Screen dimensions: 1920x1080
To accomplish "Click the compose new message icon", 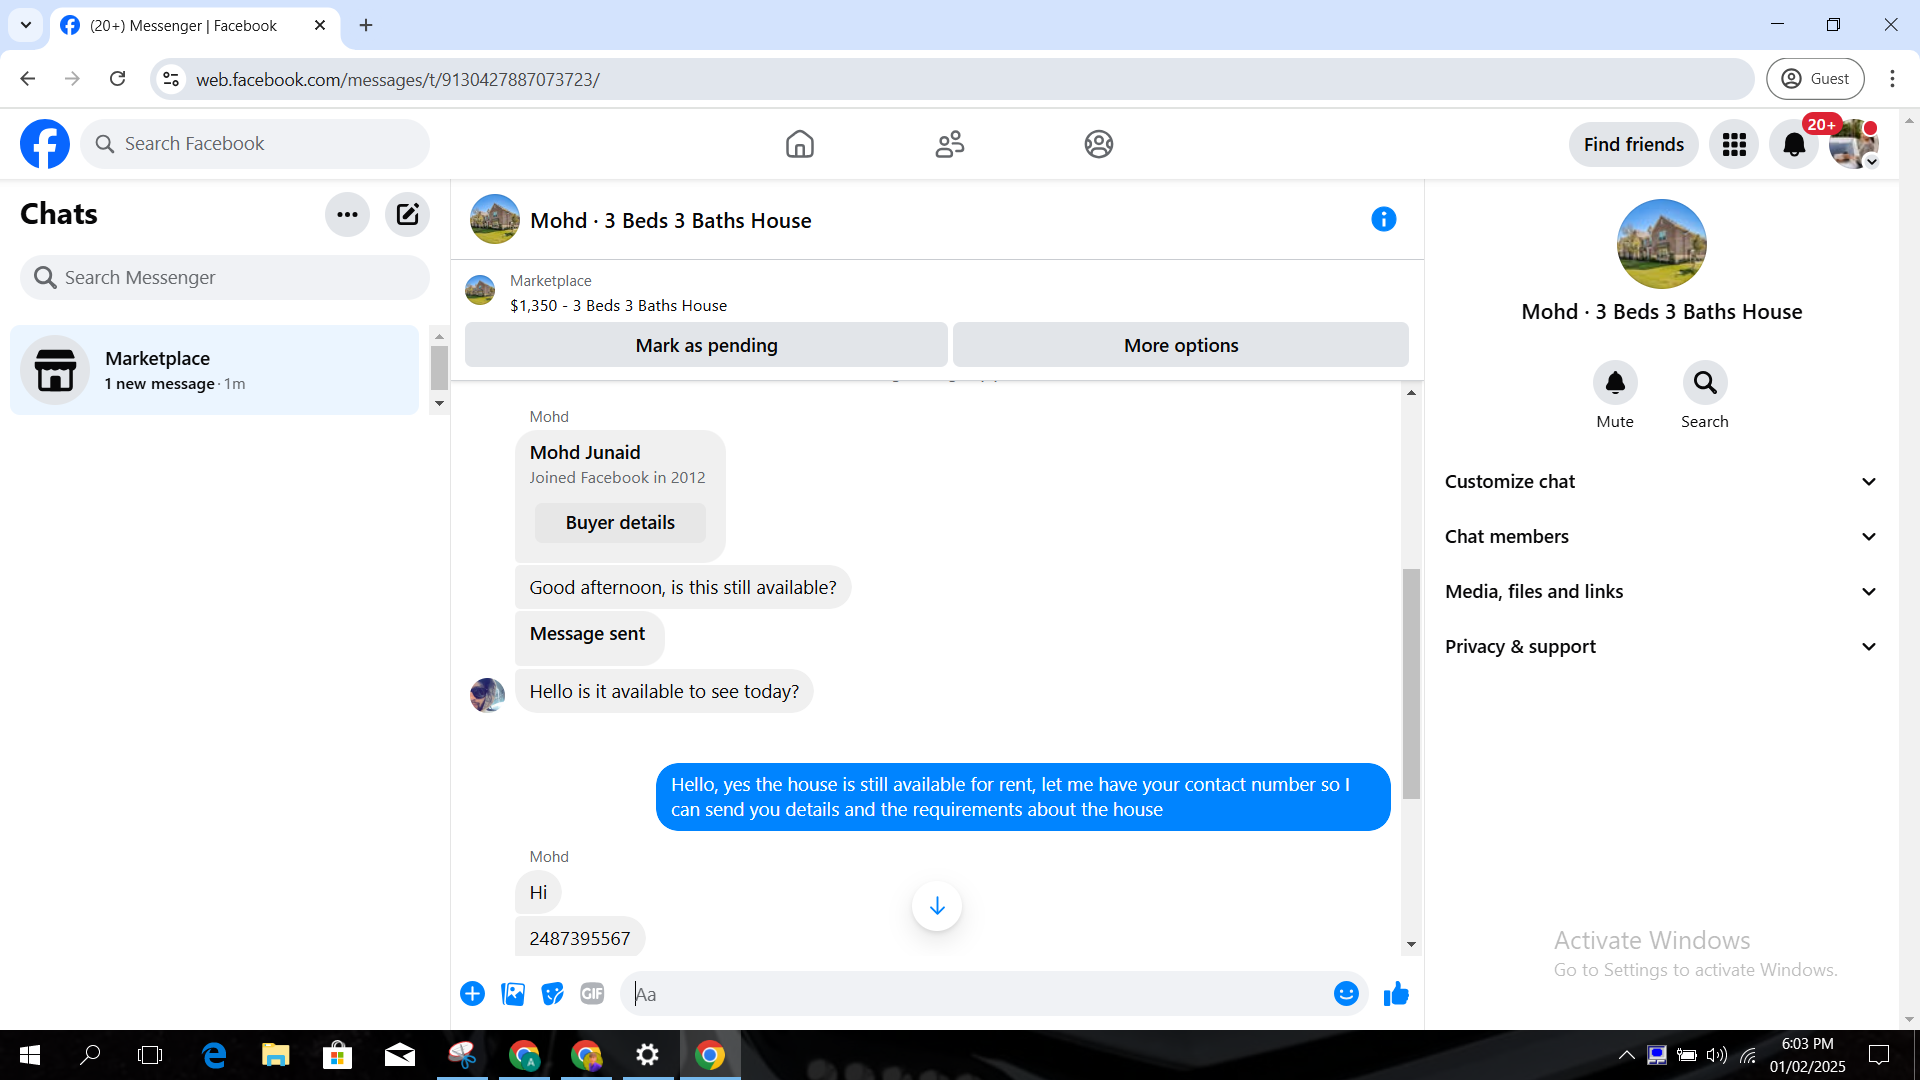I will click(407, 214).
